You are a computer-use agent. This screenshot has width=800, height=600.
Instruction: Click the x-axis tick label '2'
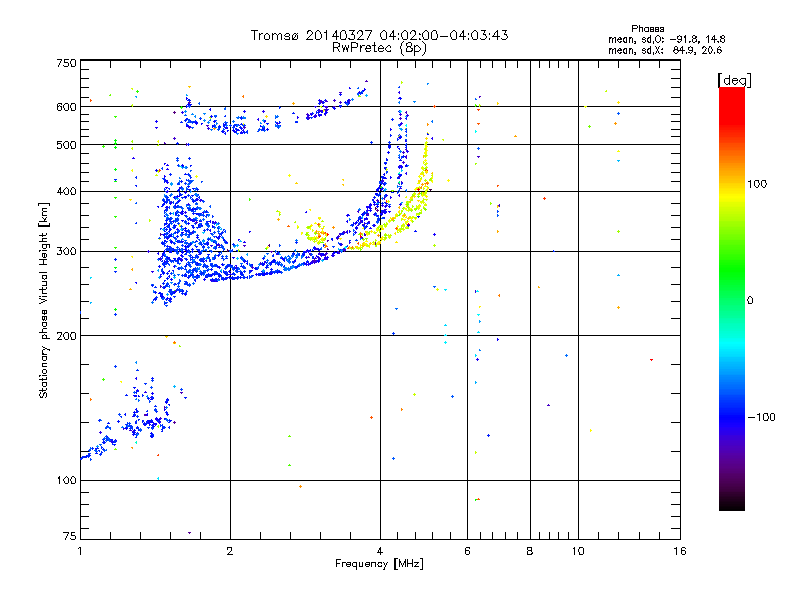(230, 551)
